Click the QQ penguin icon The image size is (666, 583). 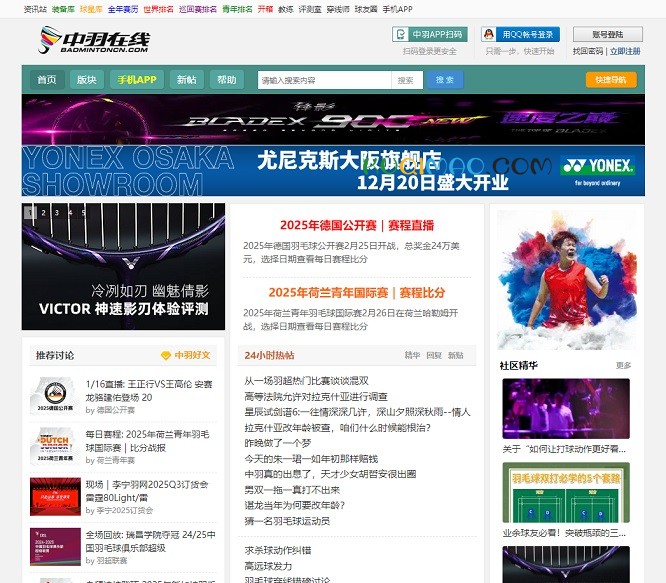pos(489,34)
